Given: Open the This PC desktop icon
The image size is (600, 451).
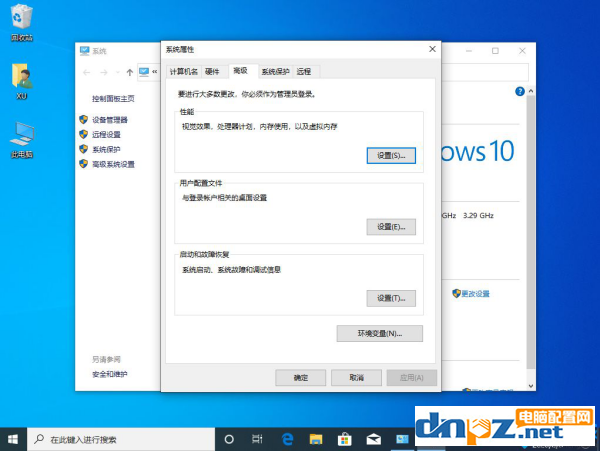Looking at the screenshot, I should 22,140.
